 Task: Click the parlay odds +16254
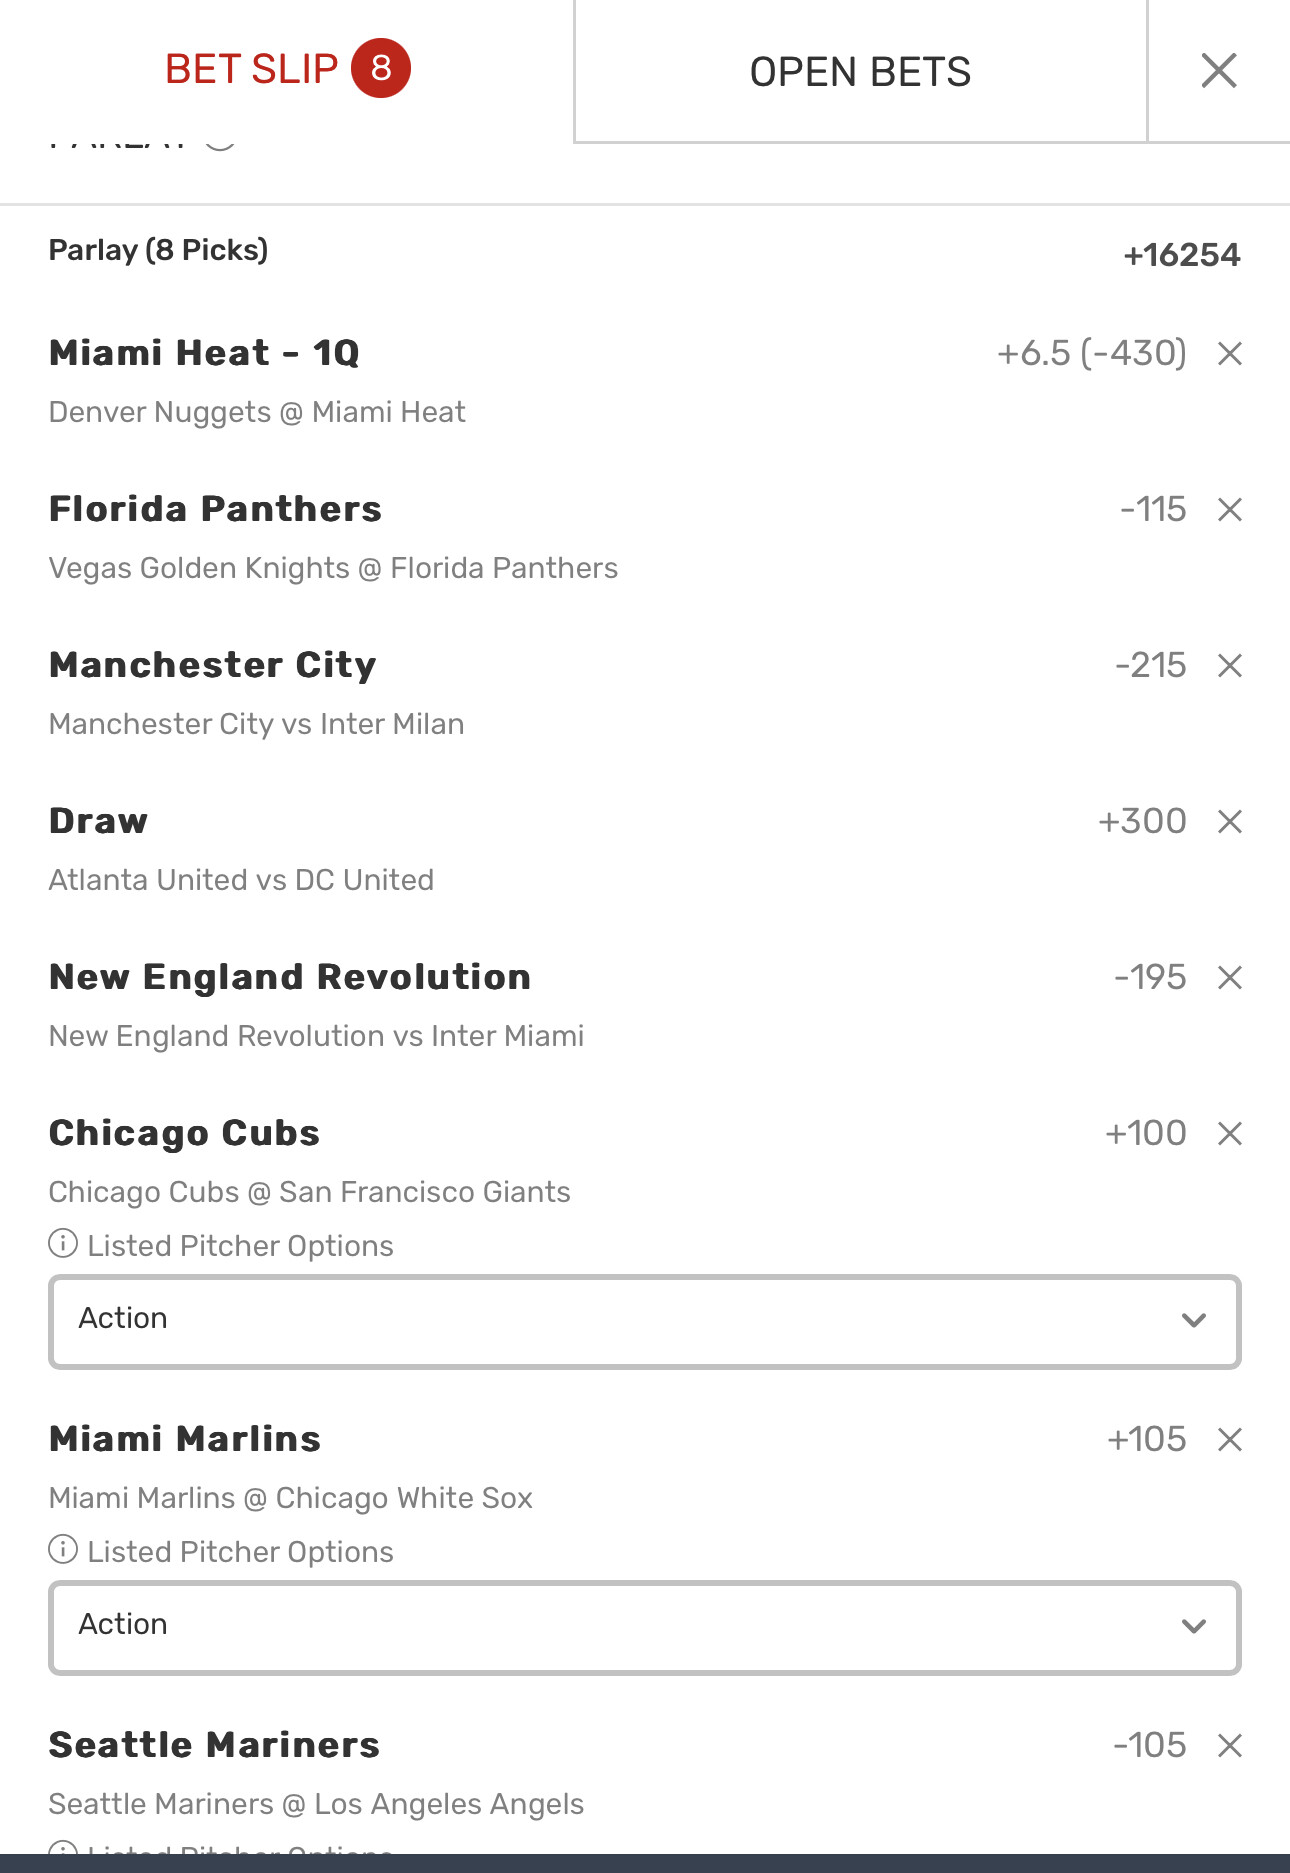pyautogui.click(x=1181, y=255)
